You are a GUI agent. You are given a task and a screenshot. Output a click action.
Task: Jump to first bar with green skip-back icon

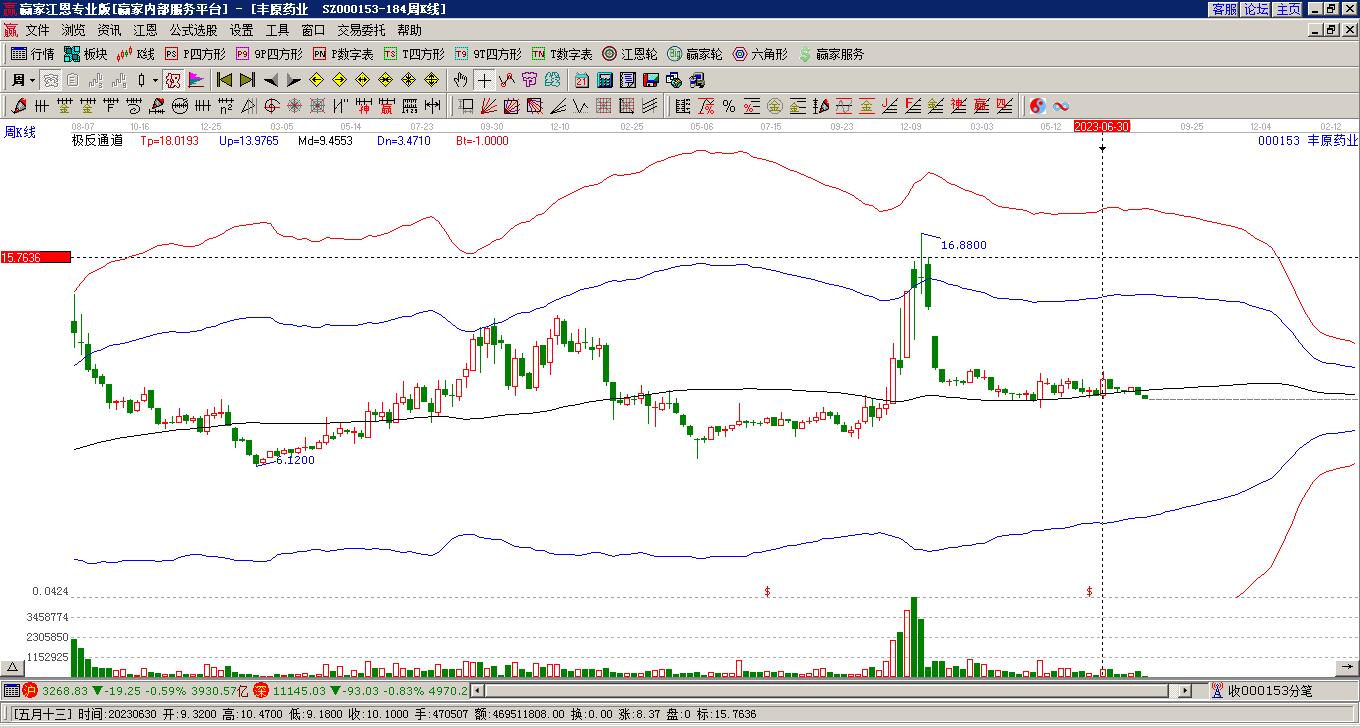[224, 80]
